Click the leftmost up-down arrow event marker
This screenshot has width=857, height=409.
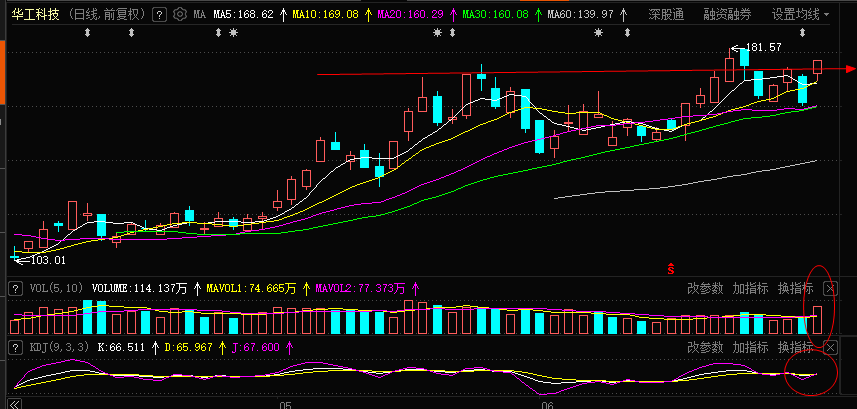tap(87, 33)
